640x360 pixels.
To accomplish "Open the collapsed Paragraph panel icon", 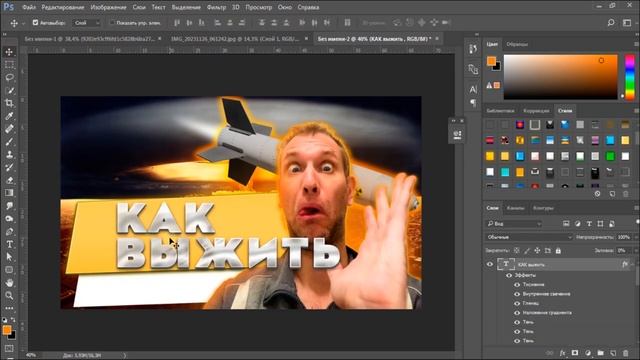I will (x=473, y=102).
